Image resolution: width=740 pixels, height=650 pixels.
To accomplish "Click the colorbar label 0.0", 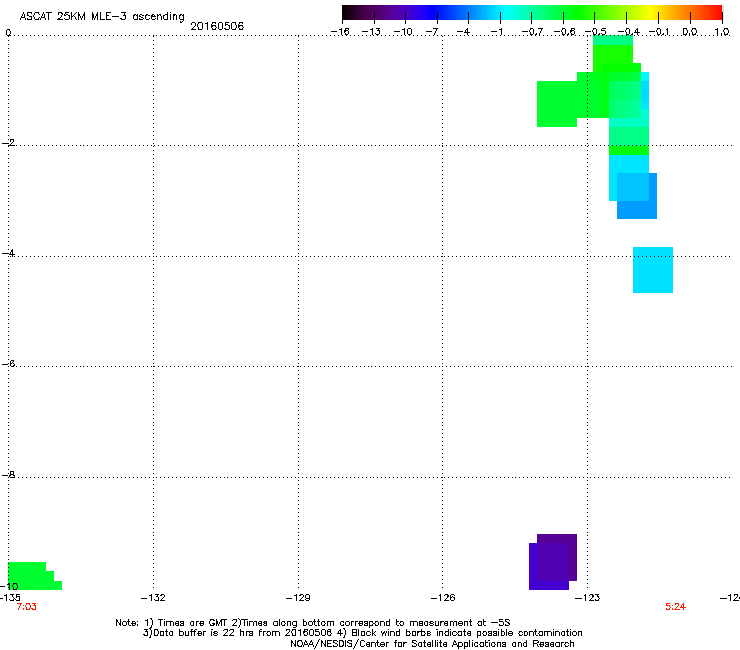I will point(690,32).
